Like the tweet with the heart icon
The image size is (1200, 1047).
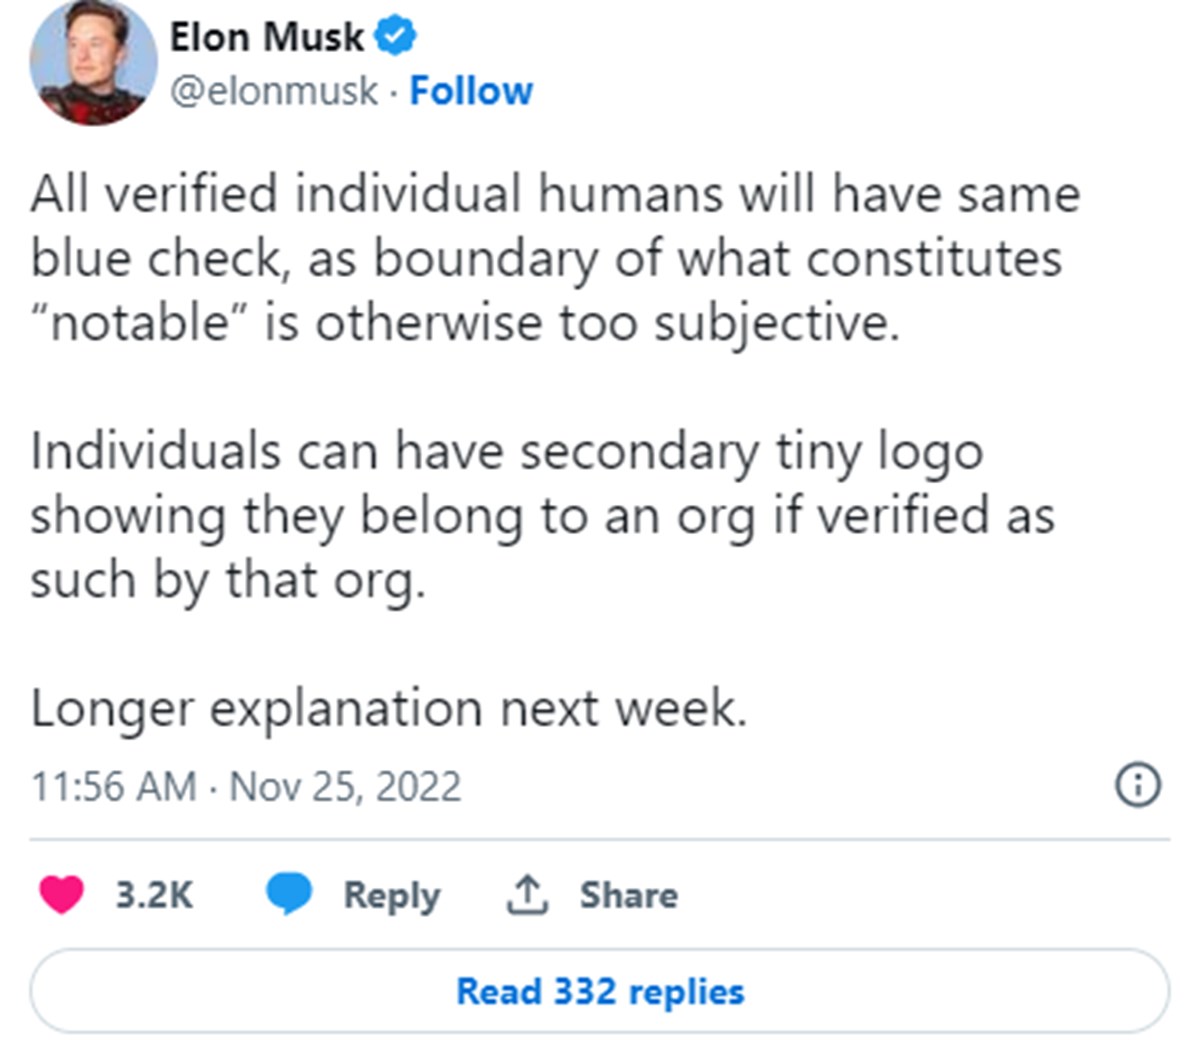[x=61, y=894]
